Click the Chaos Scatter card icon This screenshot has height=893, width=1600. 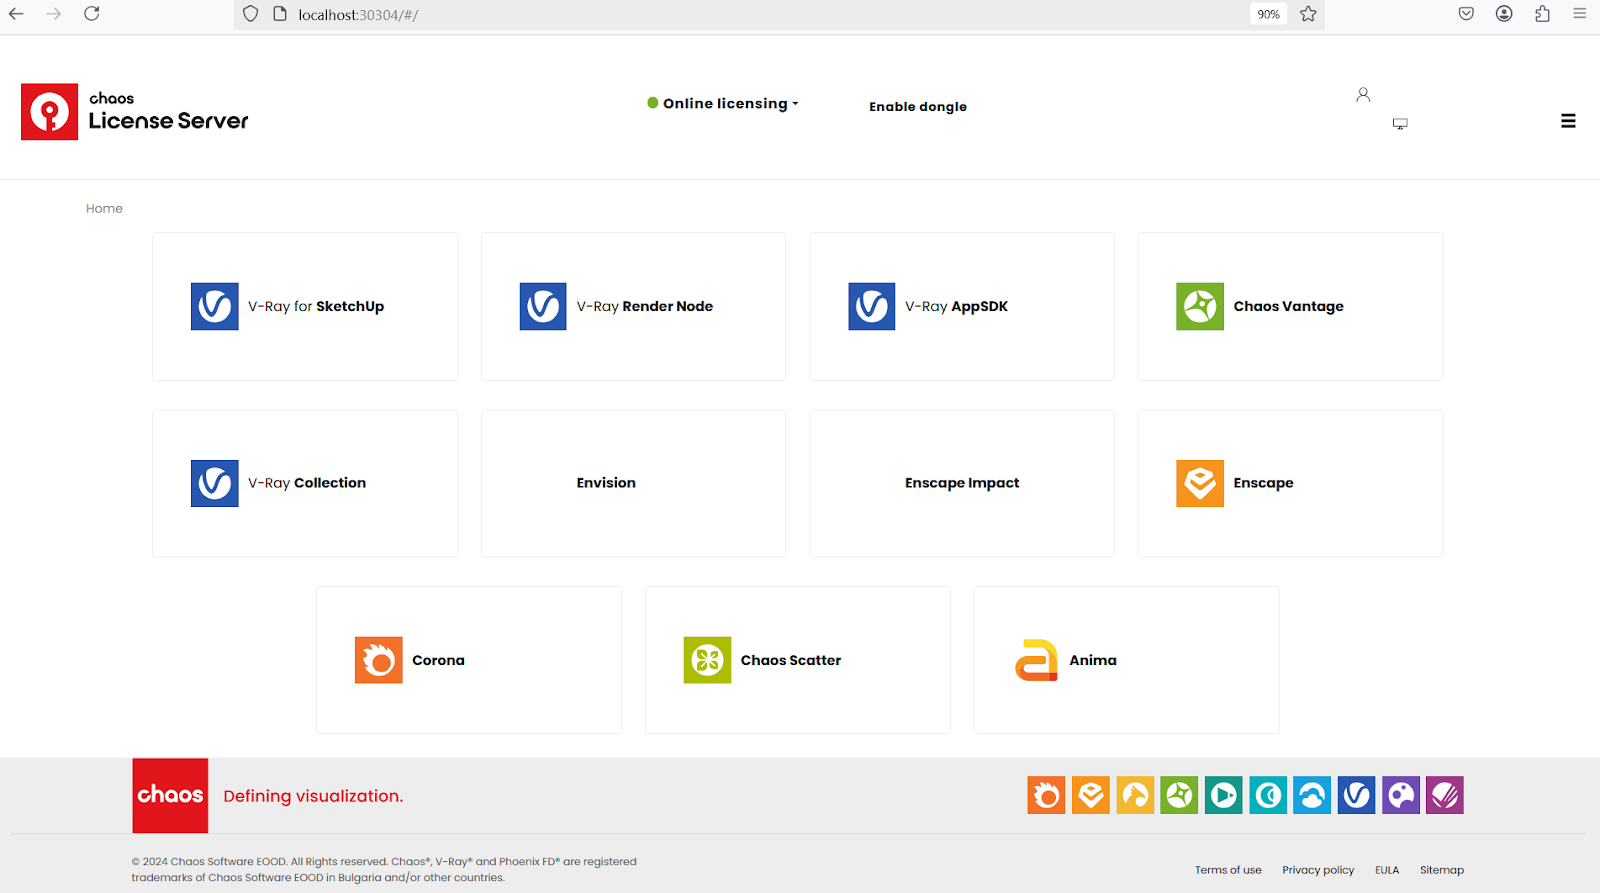tap(707, 660)
